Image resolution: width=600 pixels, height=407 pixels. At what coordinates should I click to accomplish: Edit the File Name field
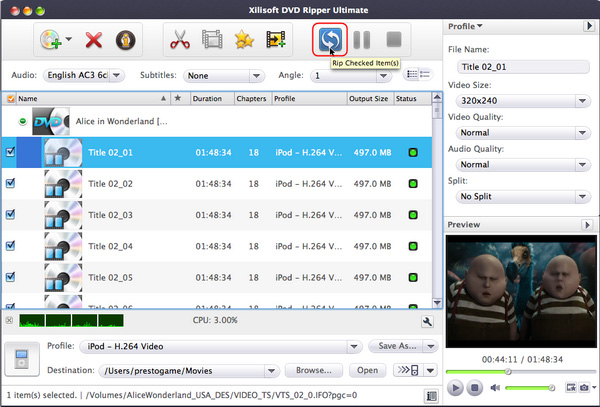click(523, 67)
